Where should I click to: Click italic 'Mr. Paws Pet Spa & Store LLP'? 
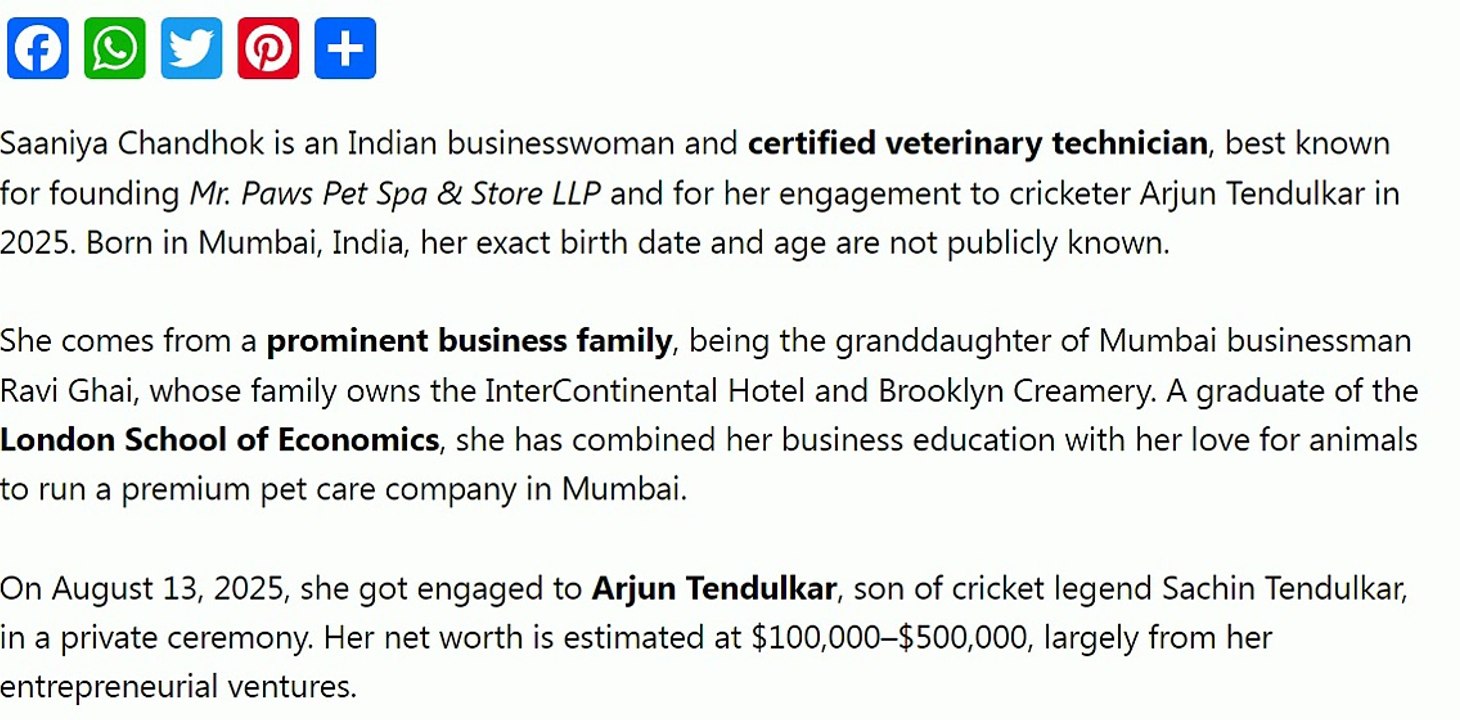(396, 193)
